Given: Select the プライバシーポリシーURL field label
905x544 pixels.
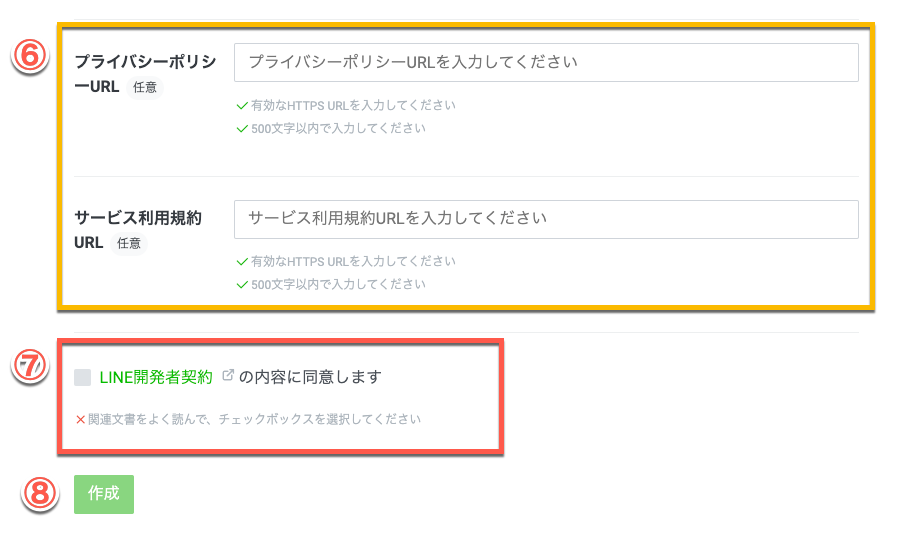Looking at the screenshot, I should point(144,62).
